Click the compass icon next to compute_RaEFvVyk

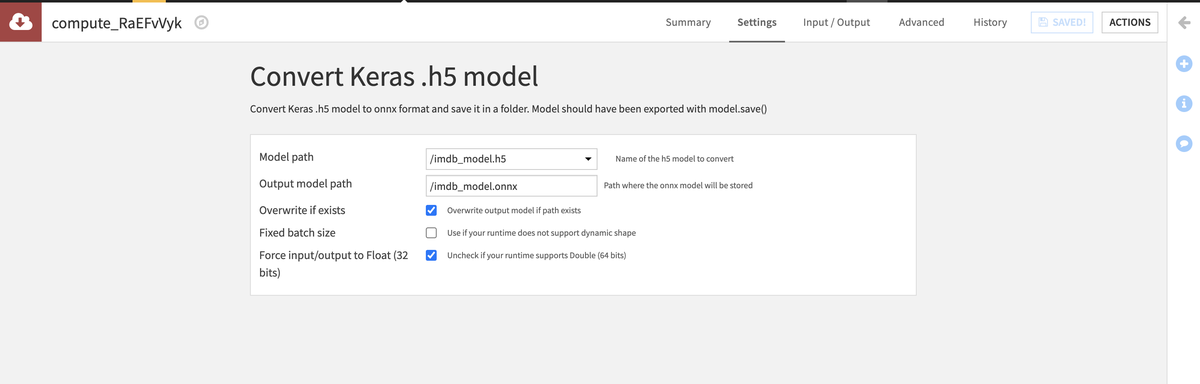[x=201, y=22]
